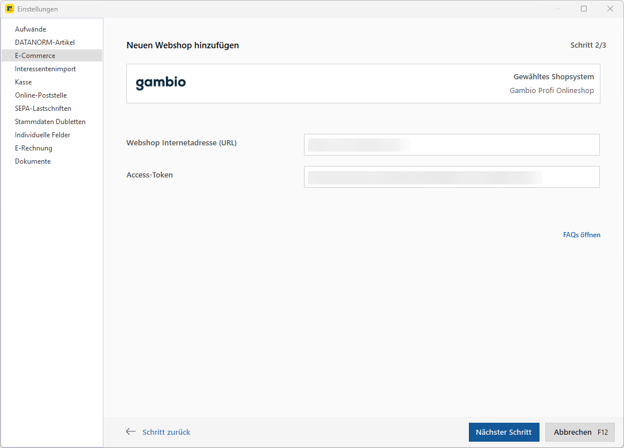Open the E-Commerce settings category
The width and height of the screenshot is (624, 448).
click(35, 56)
